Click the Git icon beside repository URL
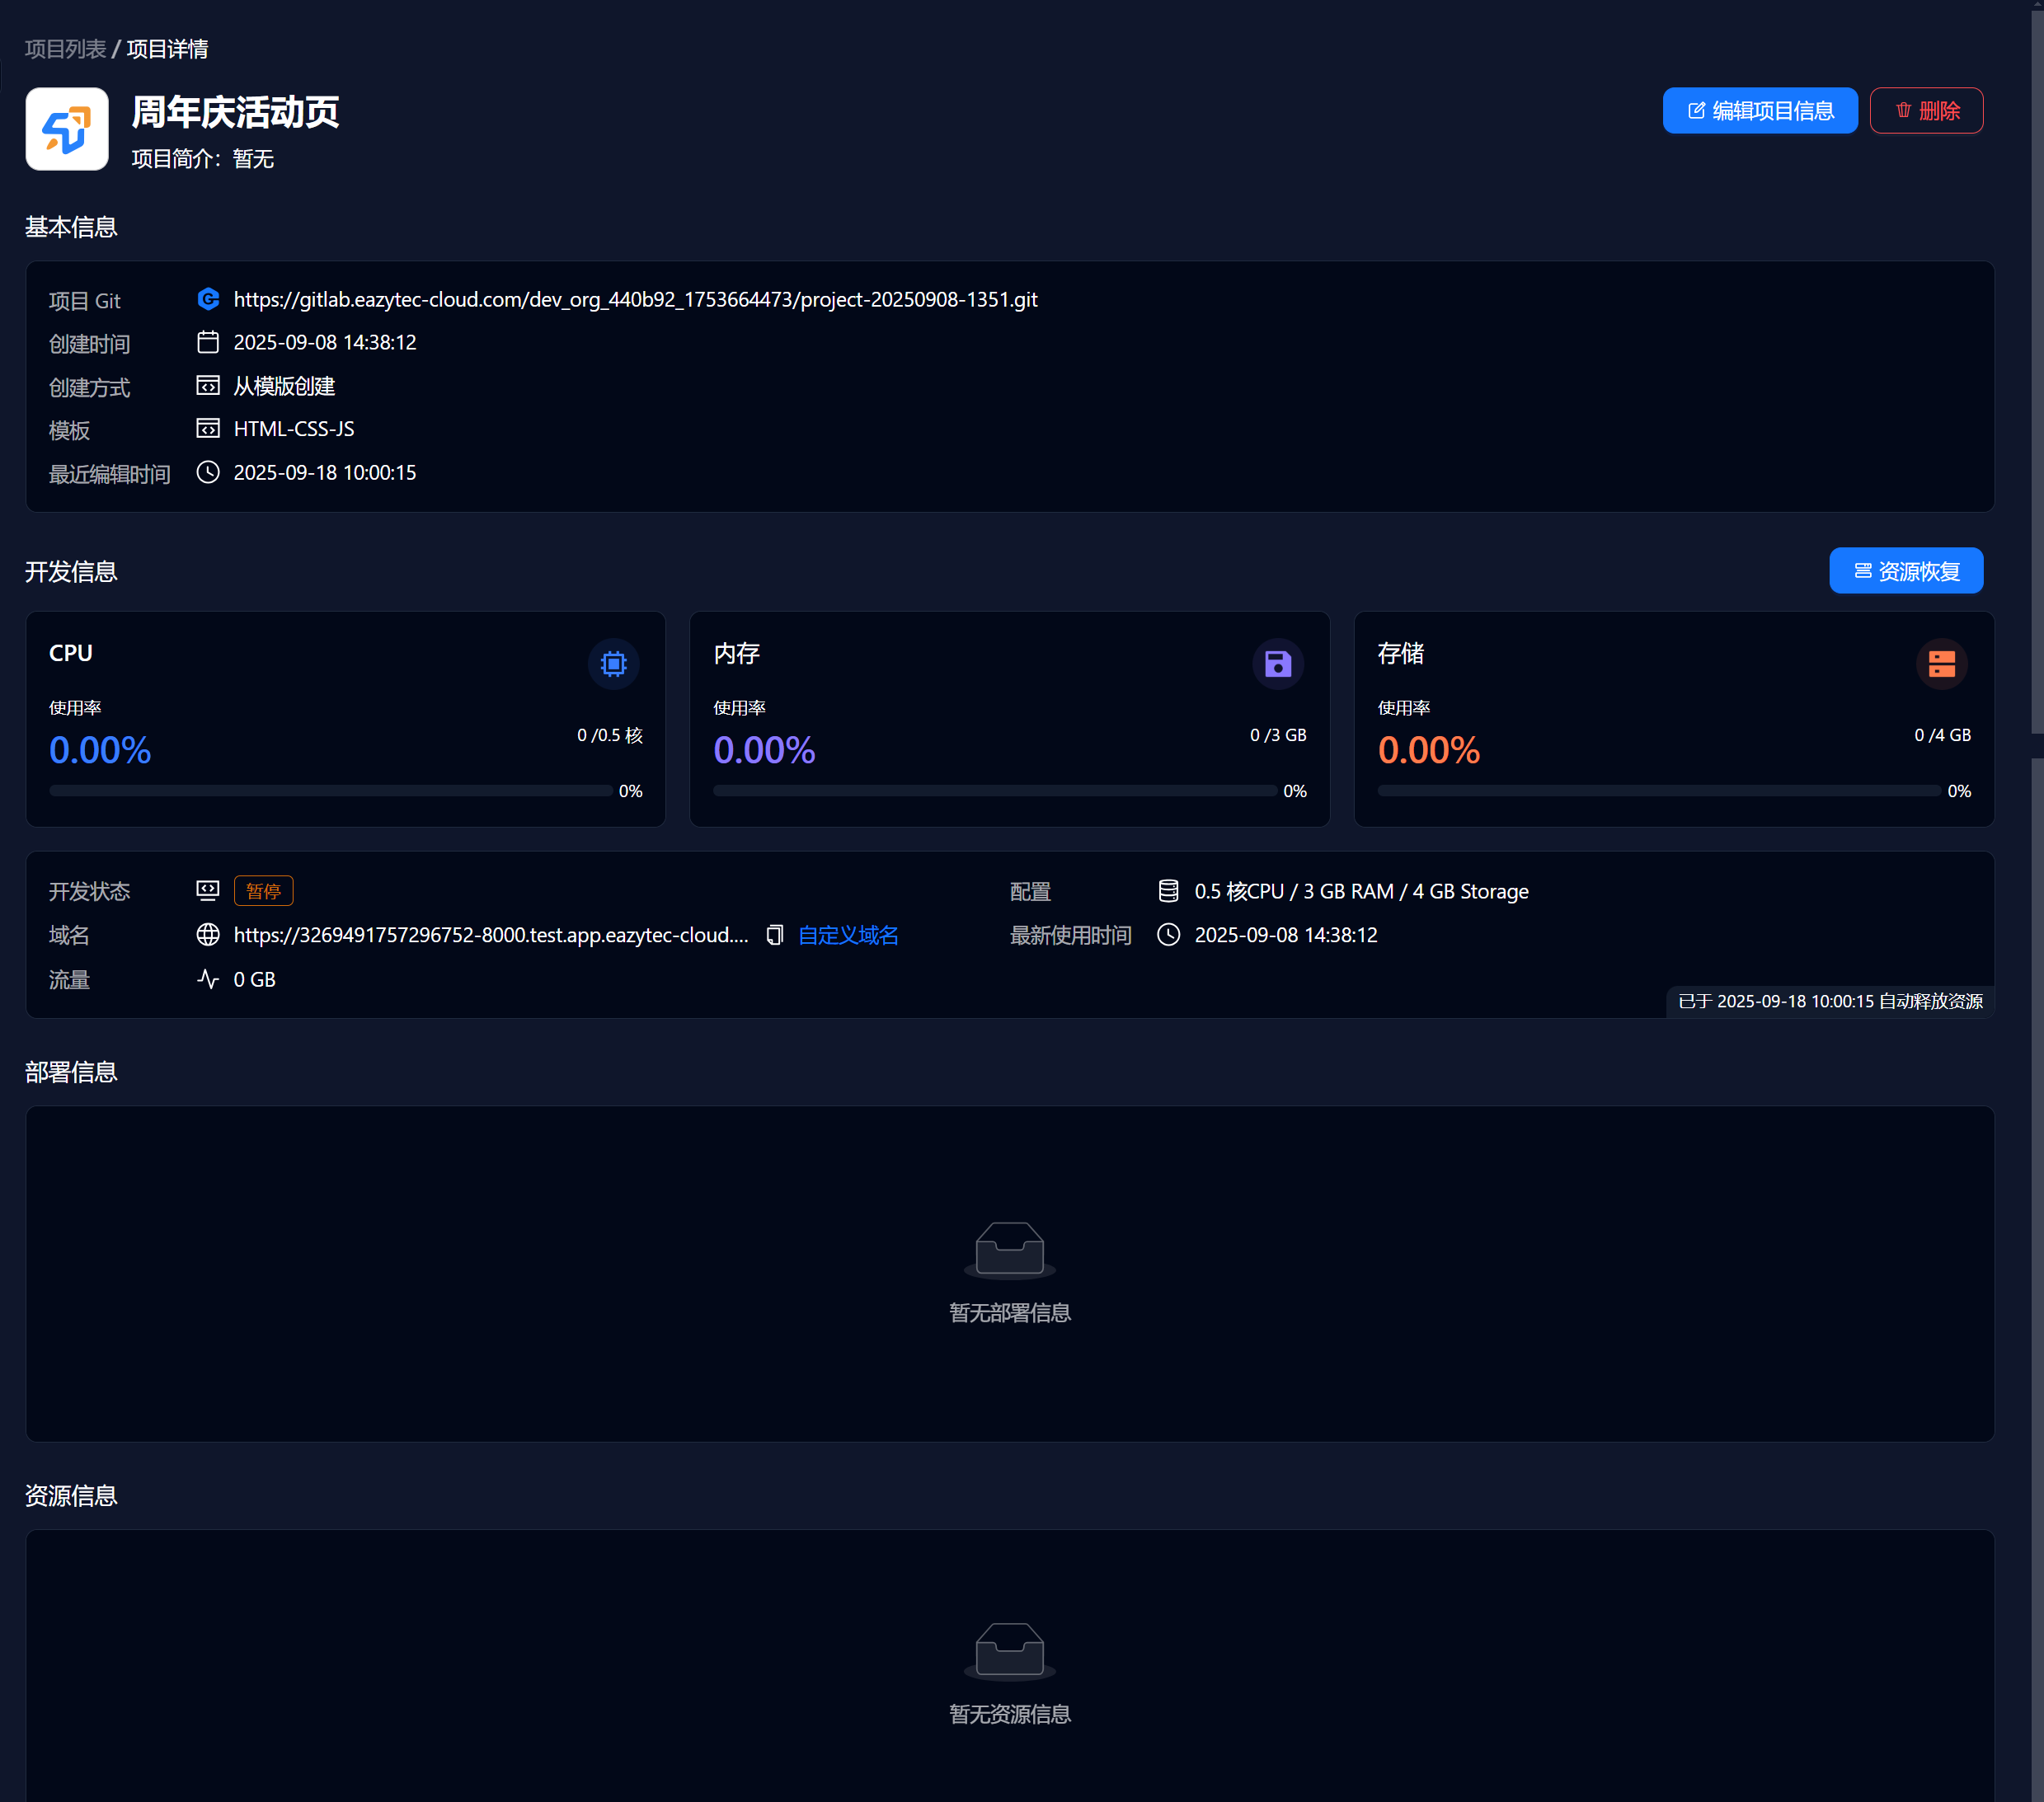This screenshot has width=2044, height=1802. coord(208,299)
